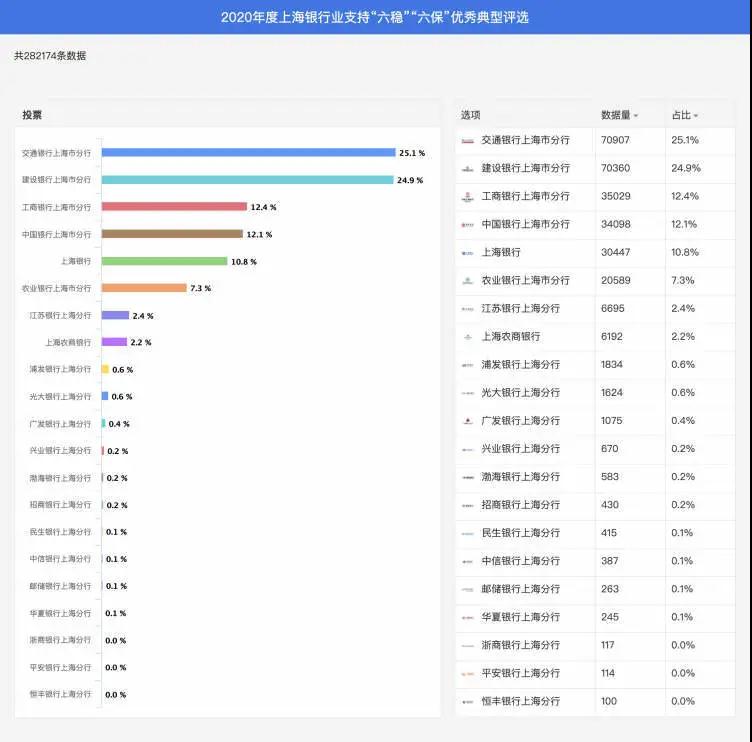752x742 pixels.
Task: Click the 选项 column header
Action: pyautogui.click(x=471, y=115)
